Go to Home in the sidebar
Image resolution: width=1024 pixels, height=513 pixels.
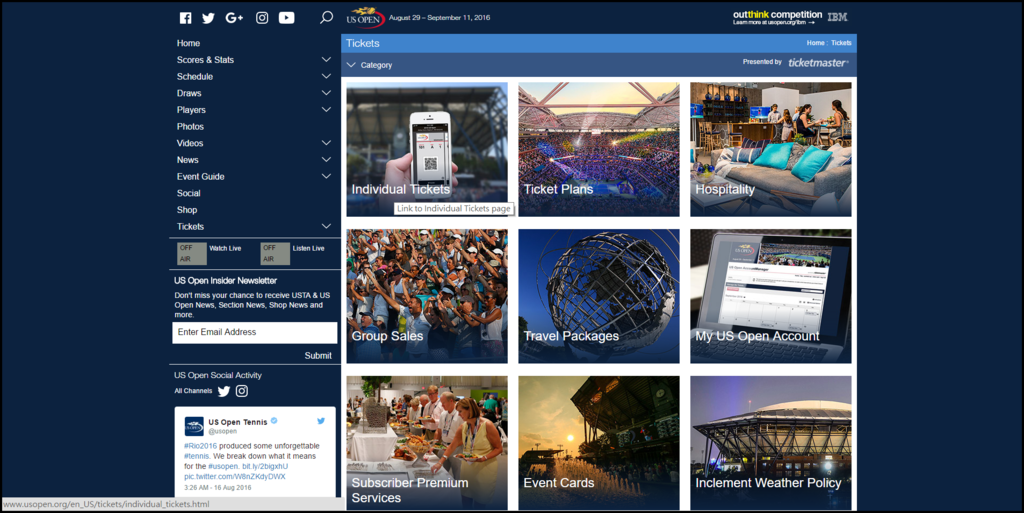point(188,43)
